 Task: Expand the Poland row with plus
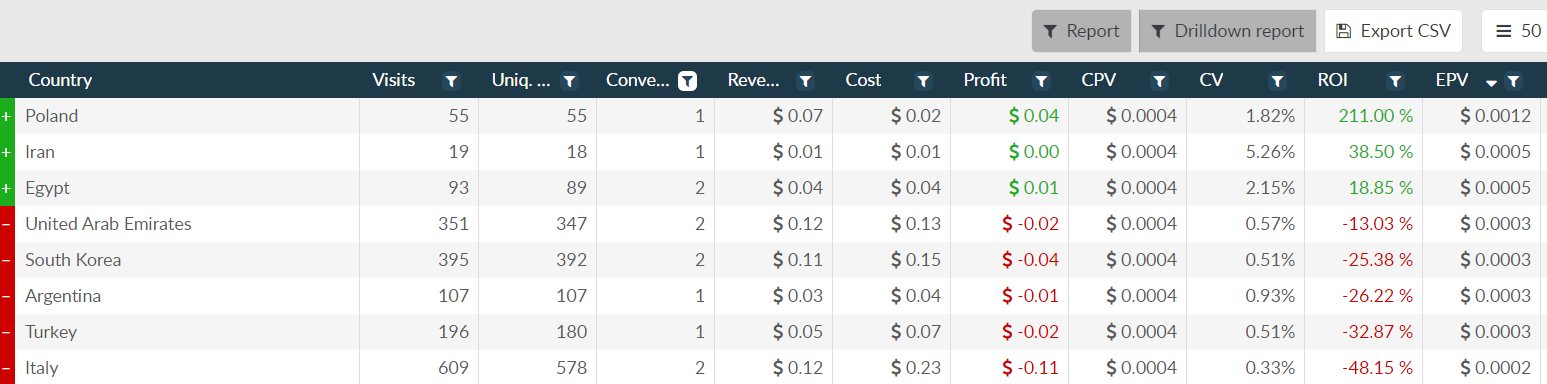coord(7,116)
